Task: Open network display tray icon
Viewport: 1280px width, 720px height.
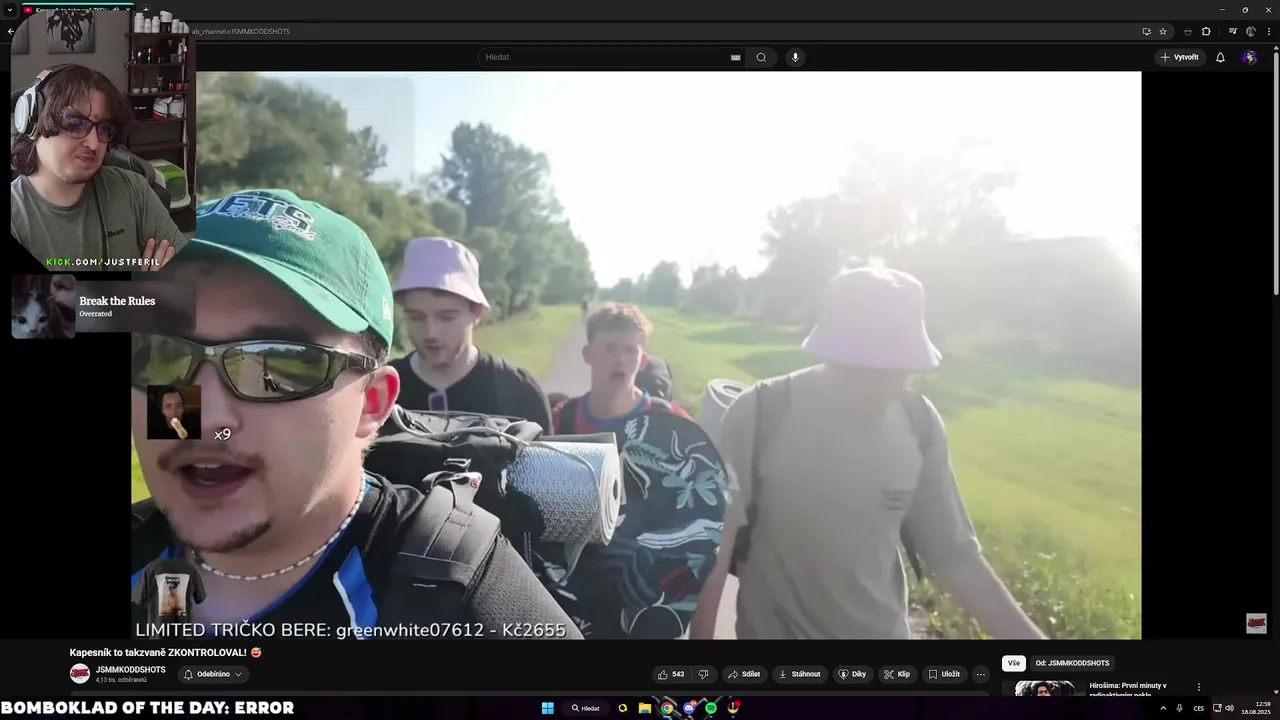Action: 1217,708
